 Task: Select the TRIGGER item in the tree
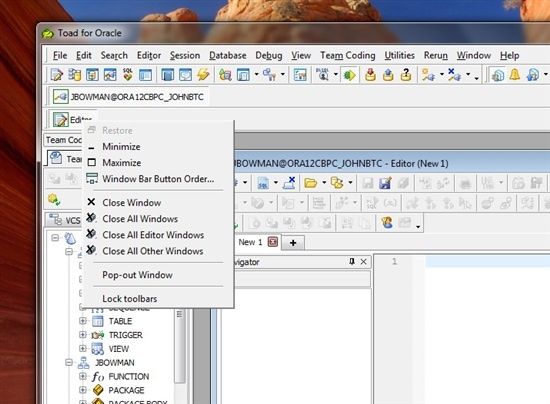coord(126,335)
